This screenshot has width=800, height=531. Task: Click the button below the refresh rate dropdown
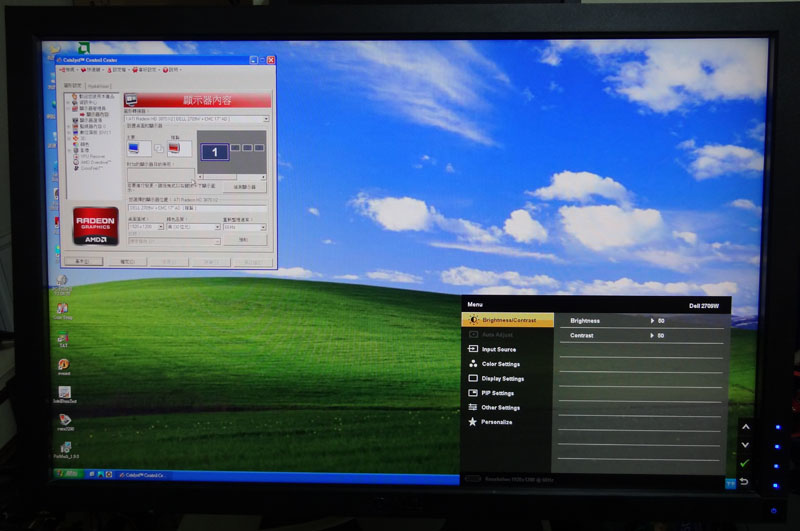(244, 239)
